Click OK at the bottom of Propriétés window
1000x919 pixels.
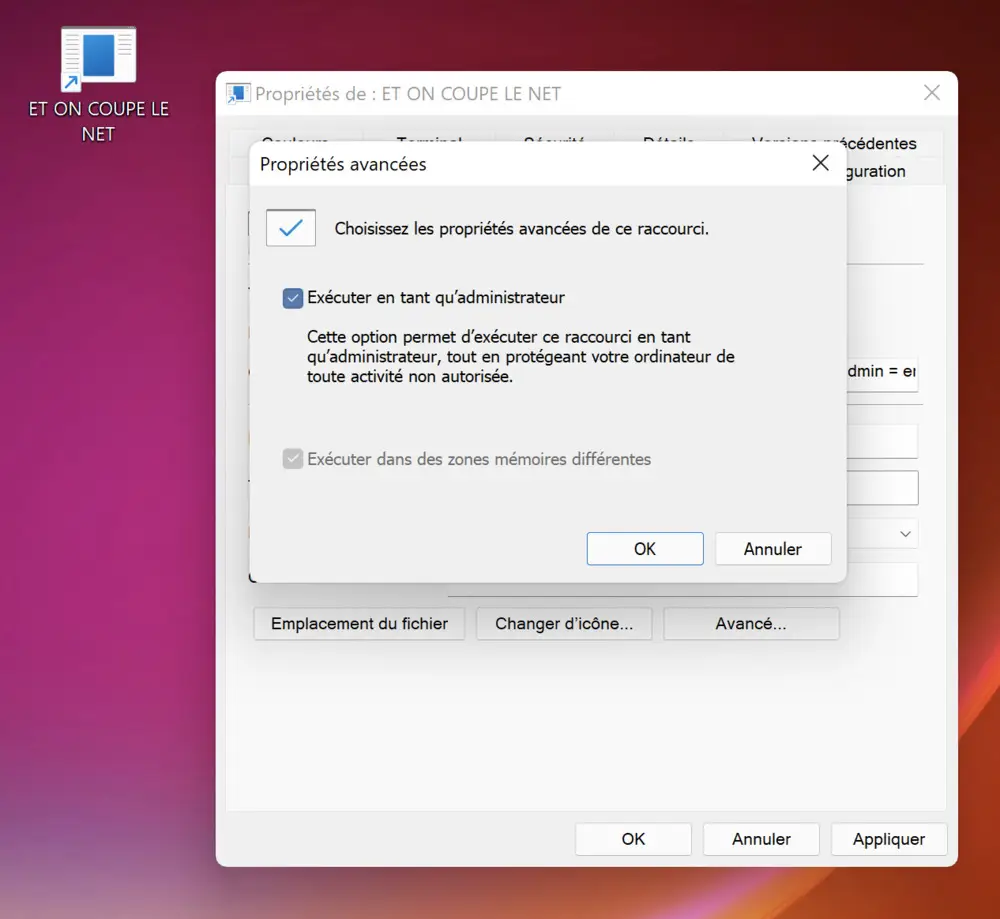coord(633,839)
